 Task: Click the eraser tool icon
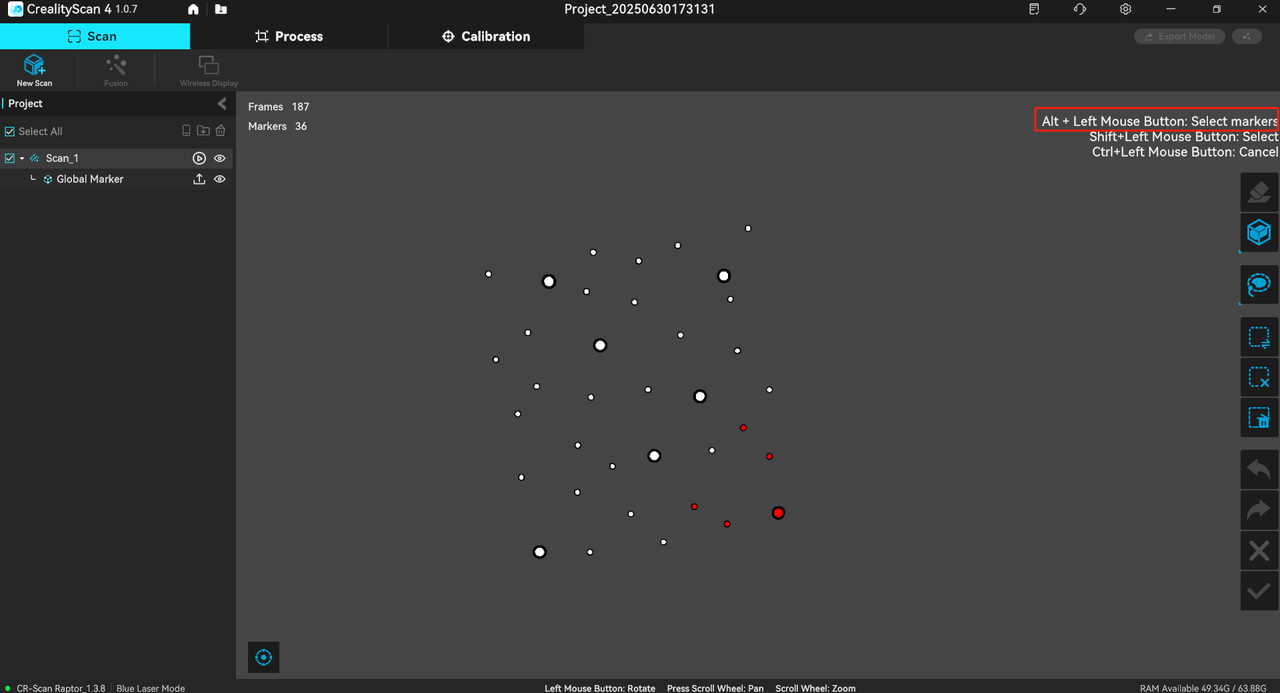(x=1259, y=192)
